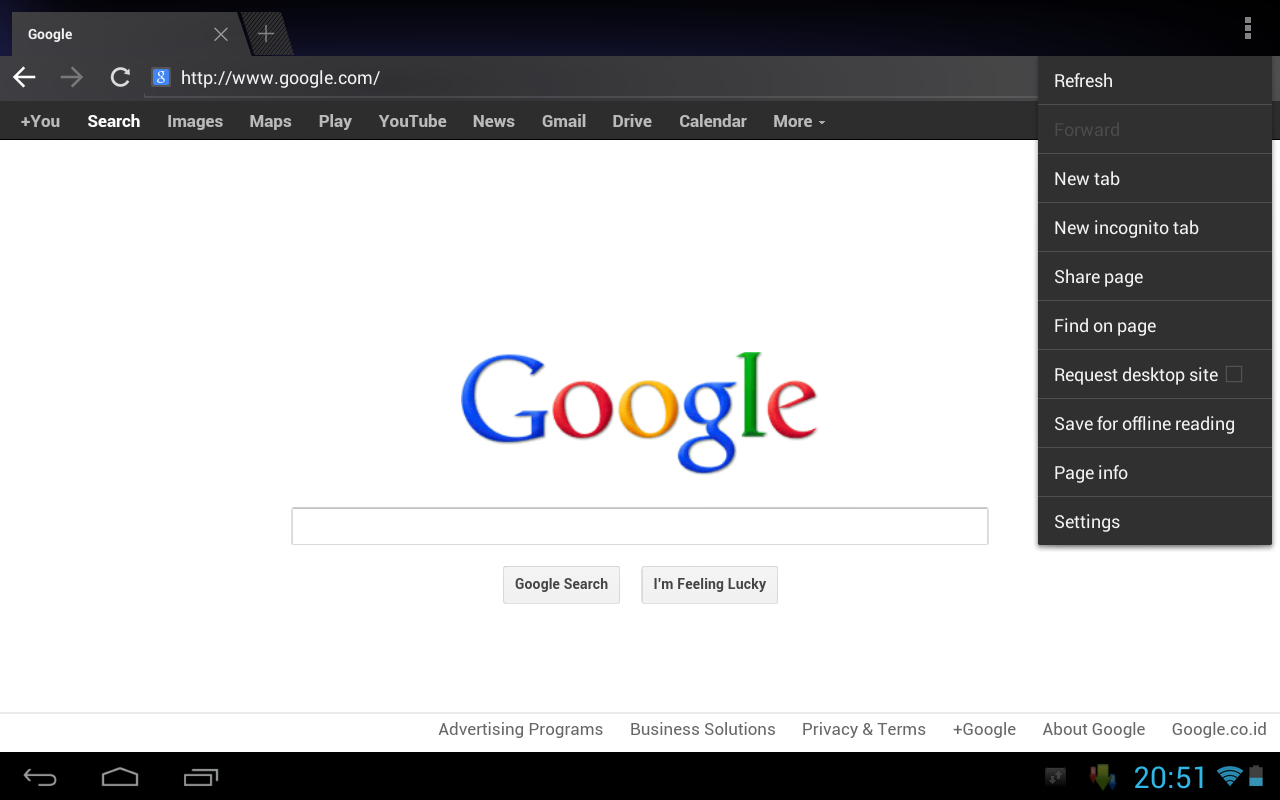Close the Google tab with the X
This screenshot has width=1280, height=800.
tap(221, 34)
